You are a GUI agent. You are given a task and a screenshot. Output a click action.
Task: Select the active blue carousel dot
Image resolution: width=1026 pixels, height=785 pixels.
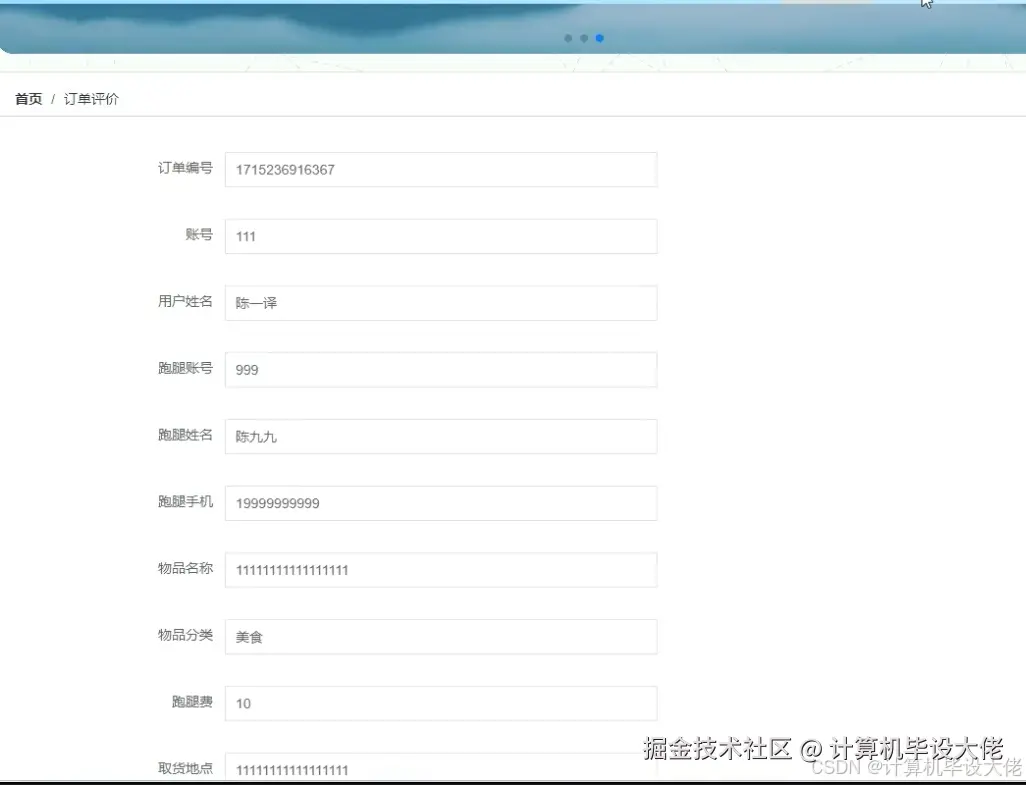[x=599, y=38]
